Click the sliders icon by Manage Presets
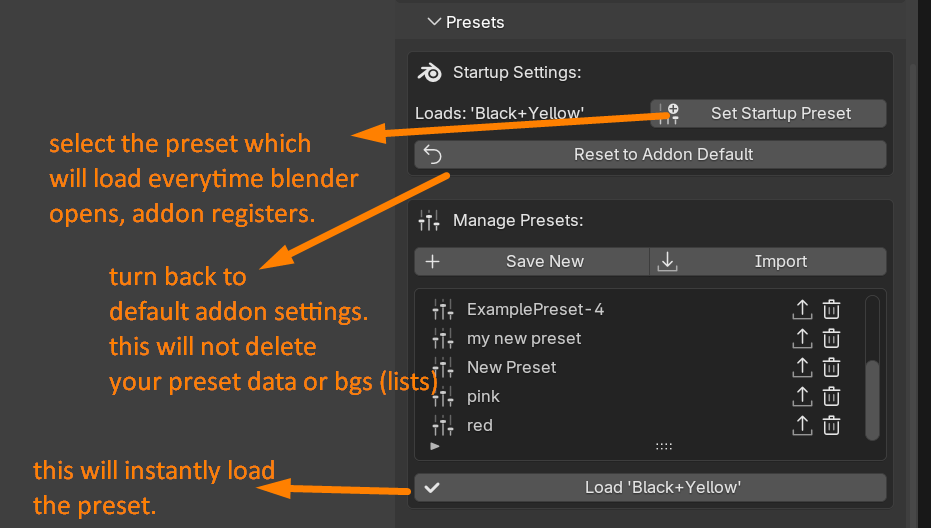 tap(429, 220)
